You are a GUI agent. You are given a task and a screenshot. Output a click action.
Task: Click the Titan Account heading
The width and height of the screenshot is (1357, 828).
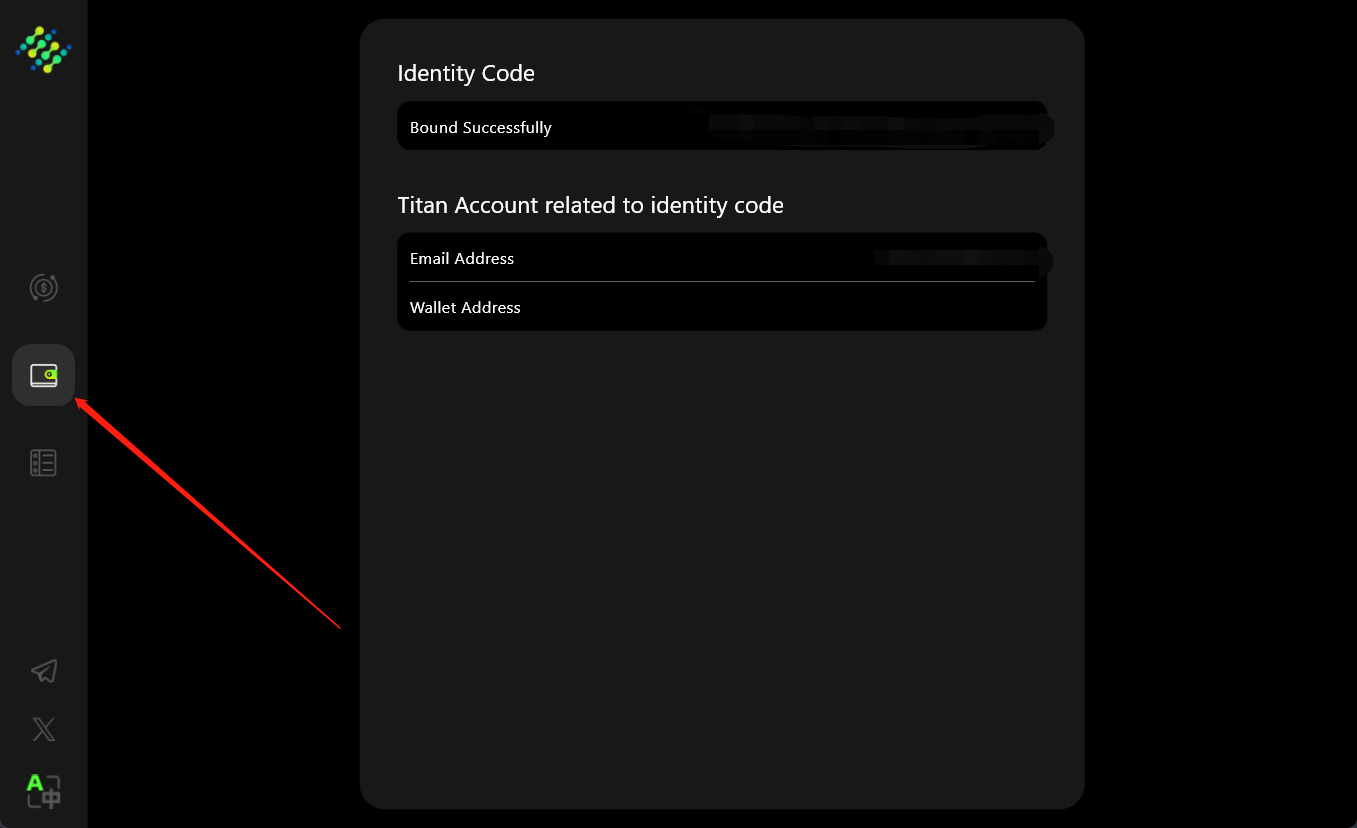[x=590, y=205]
